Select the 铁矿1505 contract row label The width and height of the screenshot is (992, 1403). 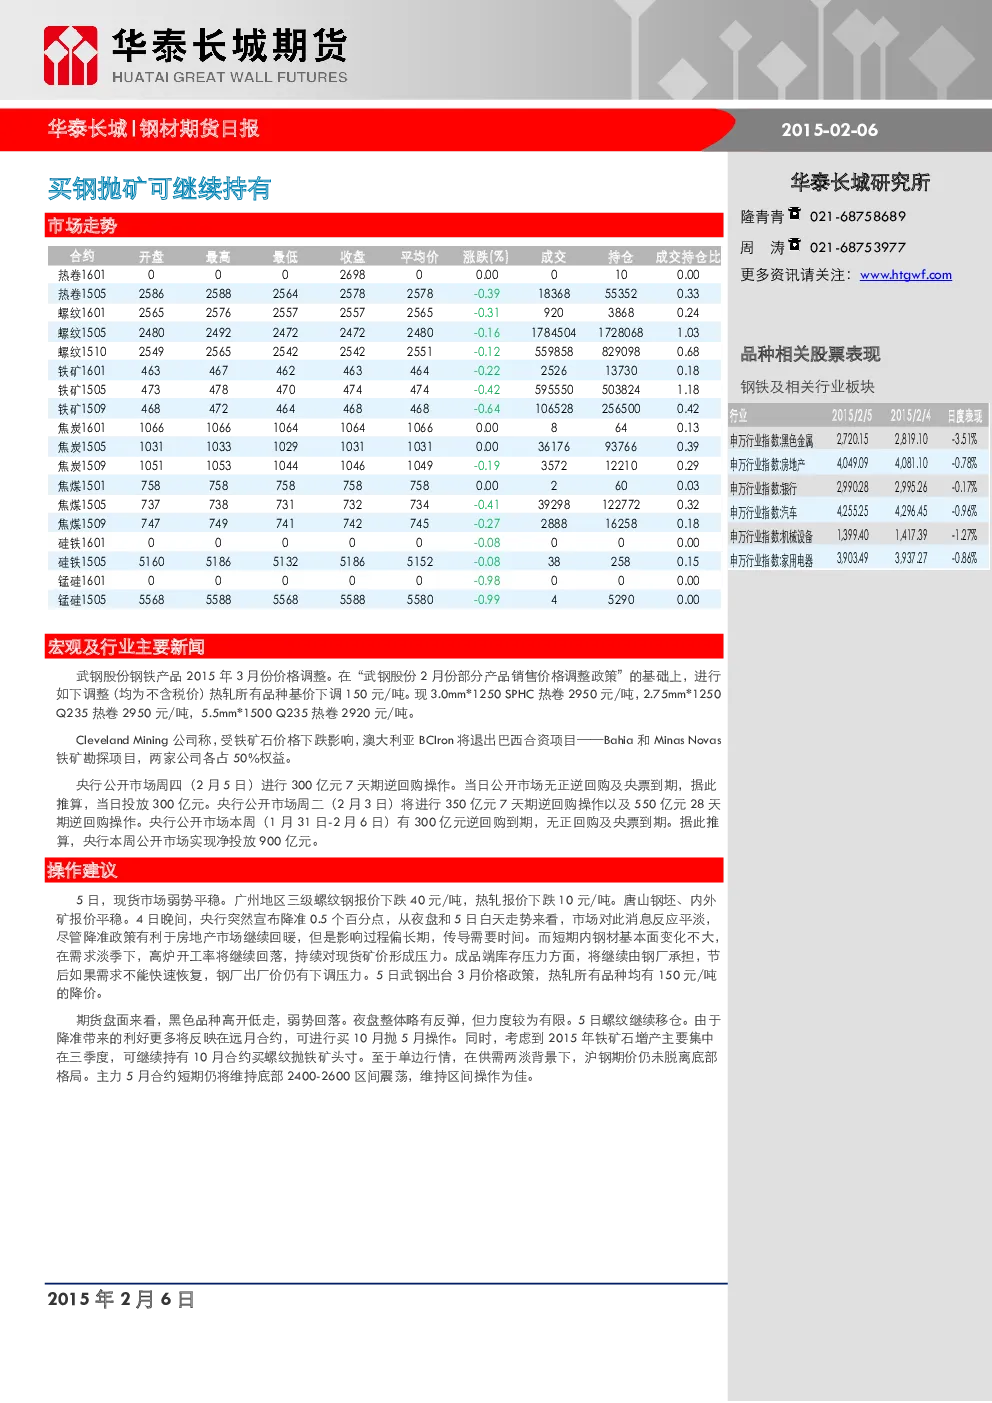point(82,390)
